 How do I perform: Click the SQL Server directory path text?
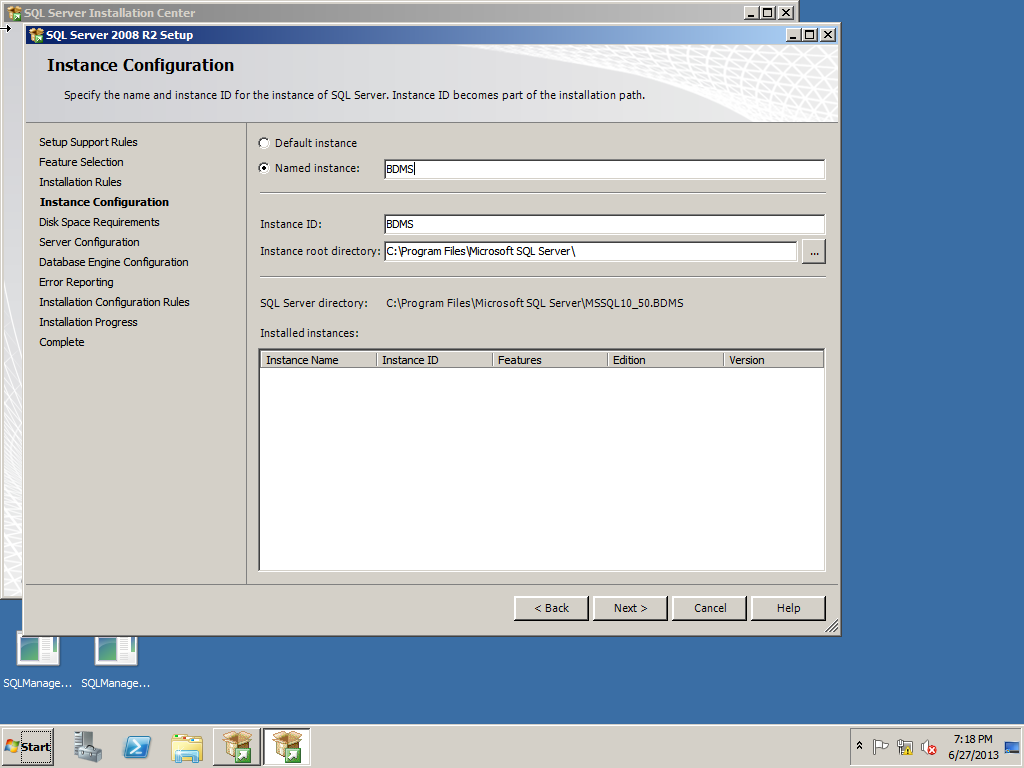(x=535, y=303)
